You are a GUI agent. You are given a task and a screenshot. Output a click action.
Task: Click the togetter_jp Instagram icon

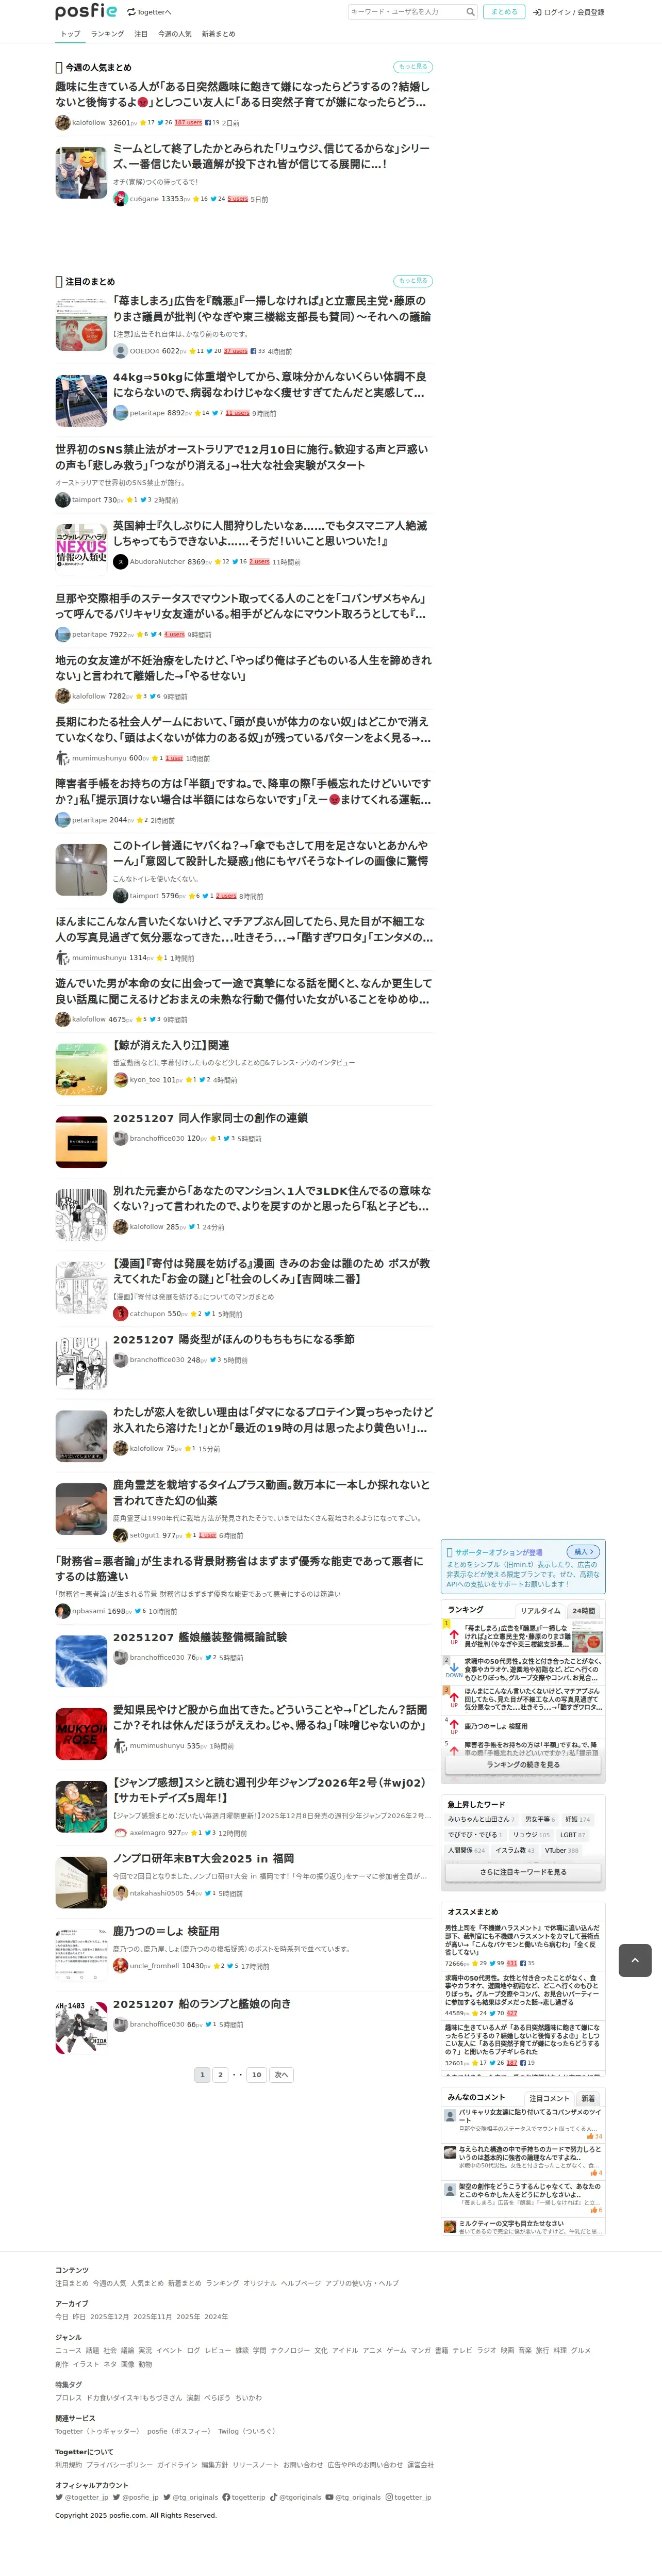pyautogui.click(x=389, y=2497)
